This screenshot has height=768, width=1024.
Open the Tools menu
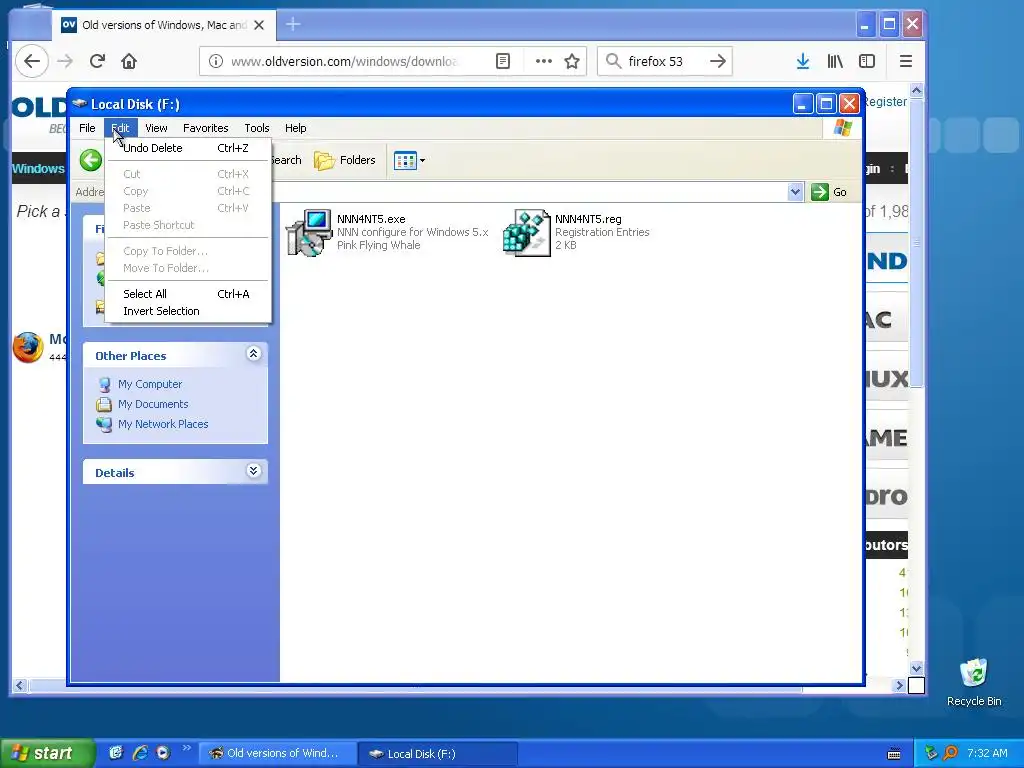pyautogui.click(x=257, y=128)
